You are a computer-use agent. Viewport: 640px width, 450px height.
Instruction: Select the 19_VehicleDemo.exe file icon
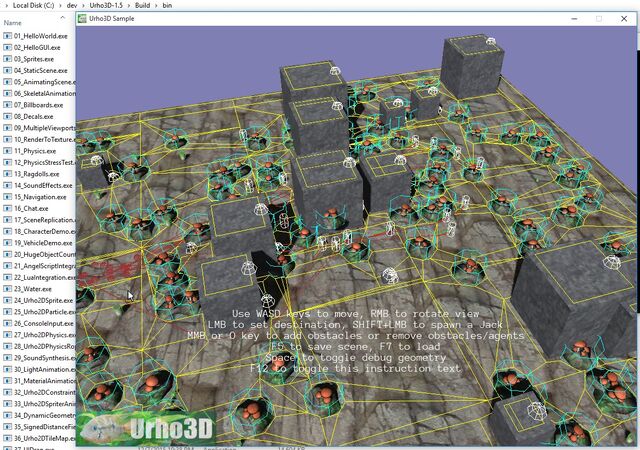pyautogui.click(x=7, y=243)
